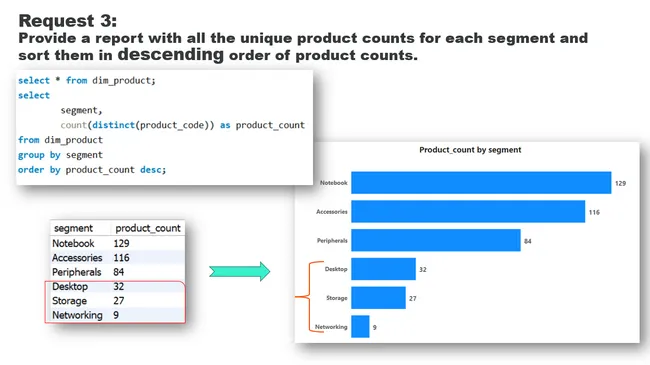Click the 'group by segment' SQL line
Screen dimensions: 650x365
[x=60, y=155]
